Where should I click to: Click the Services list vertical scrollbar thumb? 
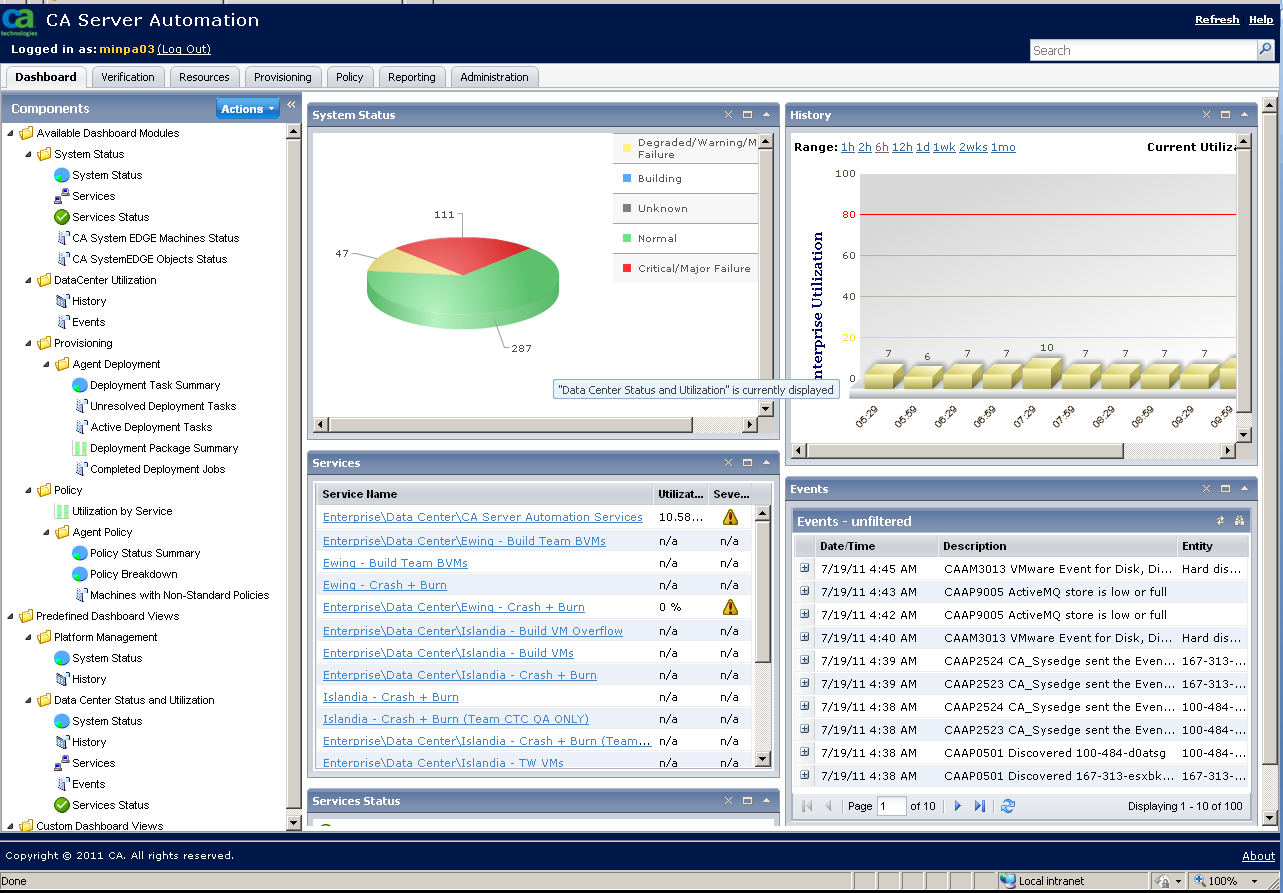[x=763, y=591]
